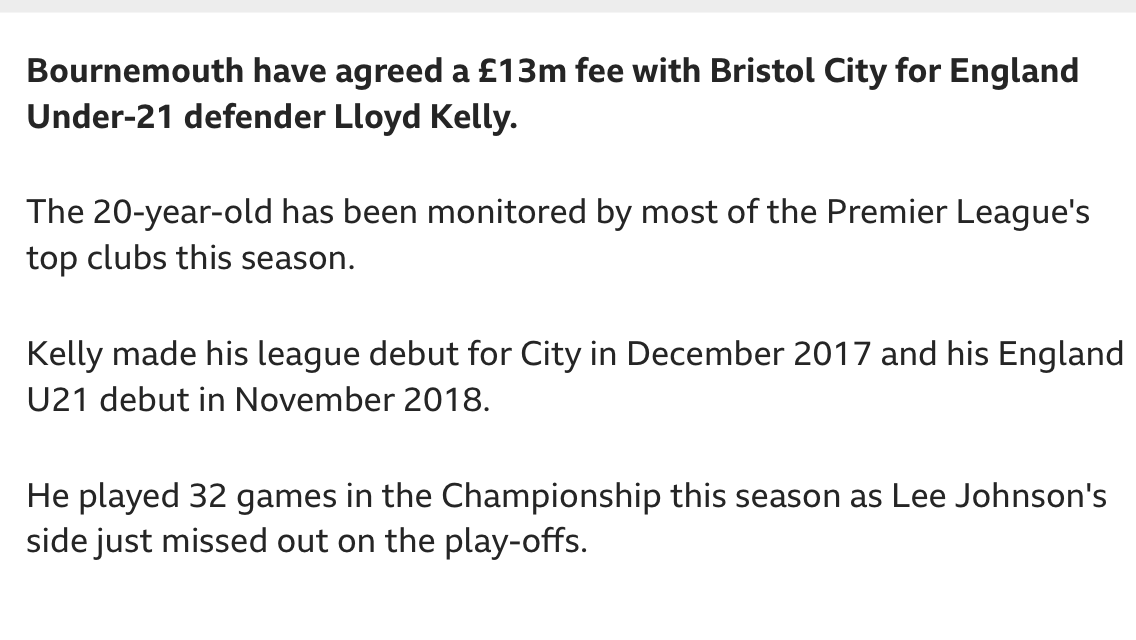
Task: Click 'Lee Johnson's' name
Action: click(x=999, y=496)
